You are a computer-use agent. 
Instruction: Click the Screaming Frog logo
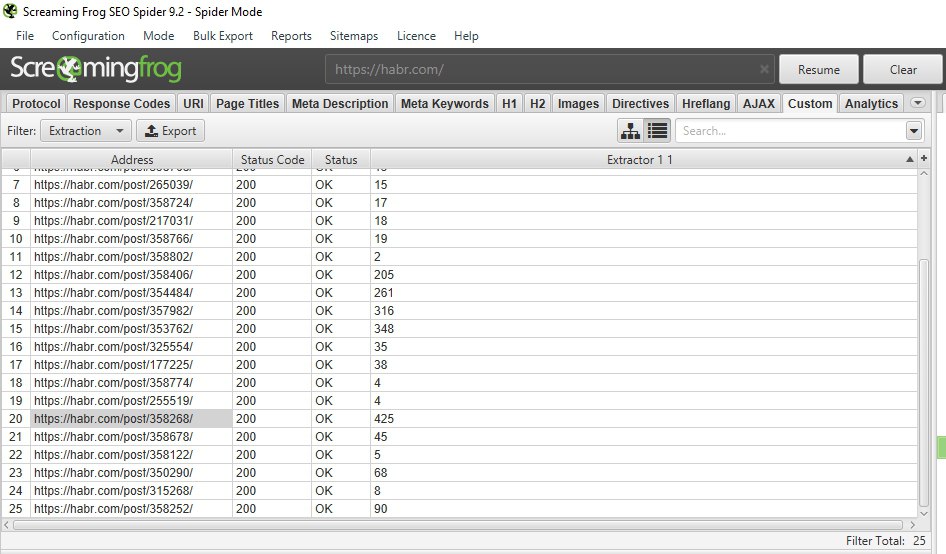click(x=96, y=69)
